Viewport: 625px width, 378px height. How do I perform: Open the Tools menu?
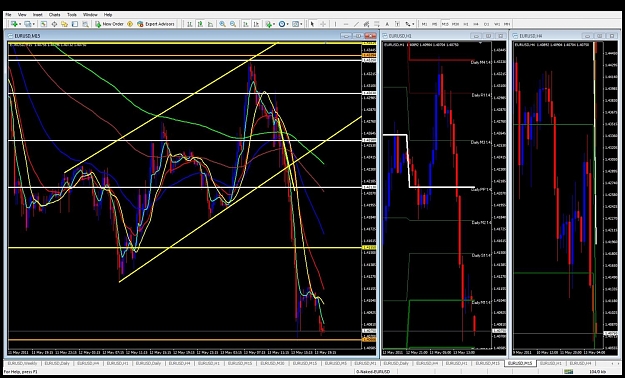[x=72, y=15]
